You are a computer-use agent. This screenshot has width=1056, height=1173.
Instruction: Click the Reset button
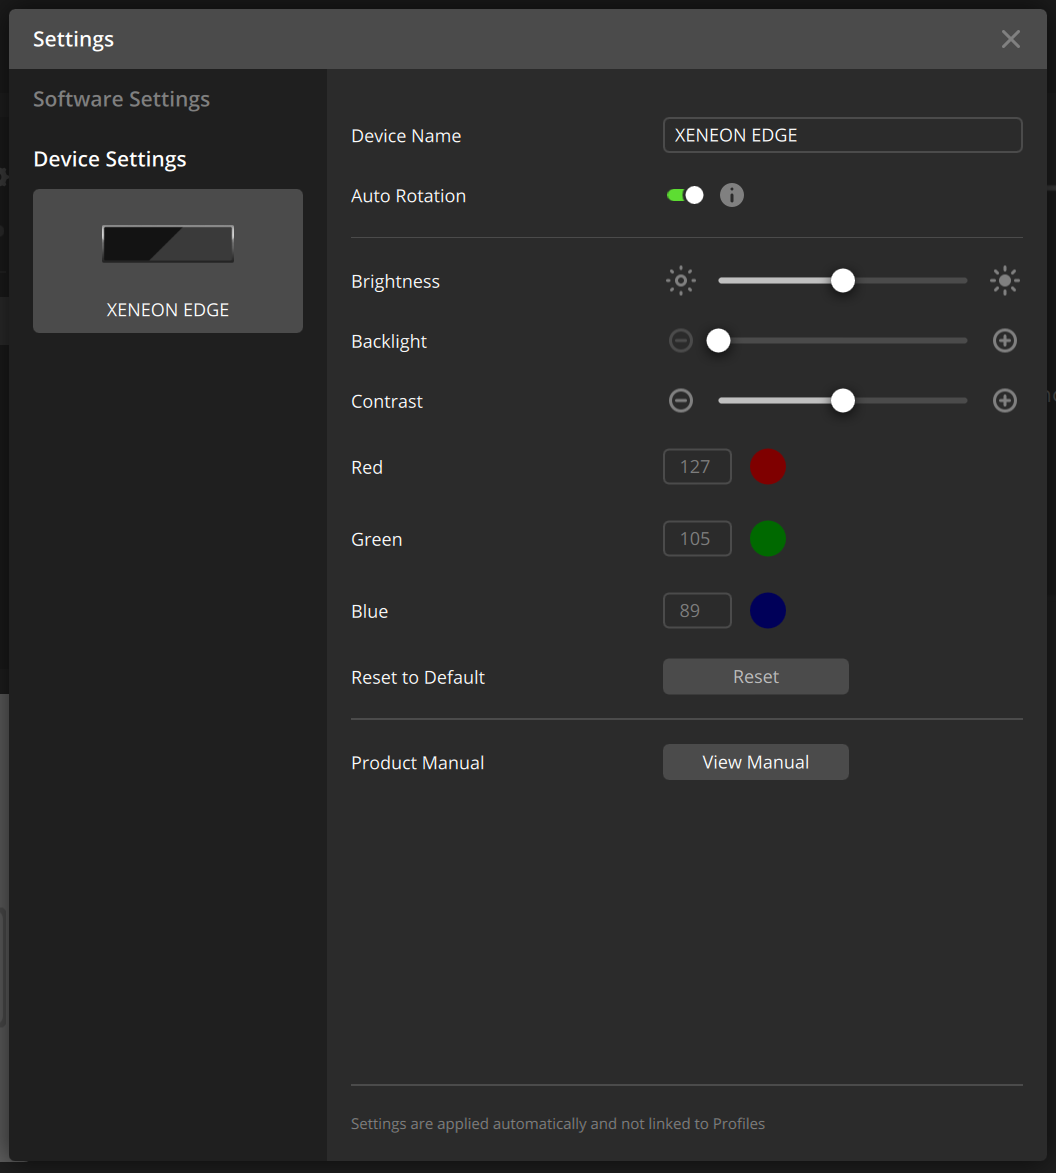(x=755, y=676)
